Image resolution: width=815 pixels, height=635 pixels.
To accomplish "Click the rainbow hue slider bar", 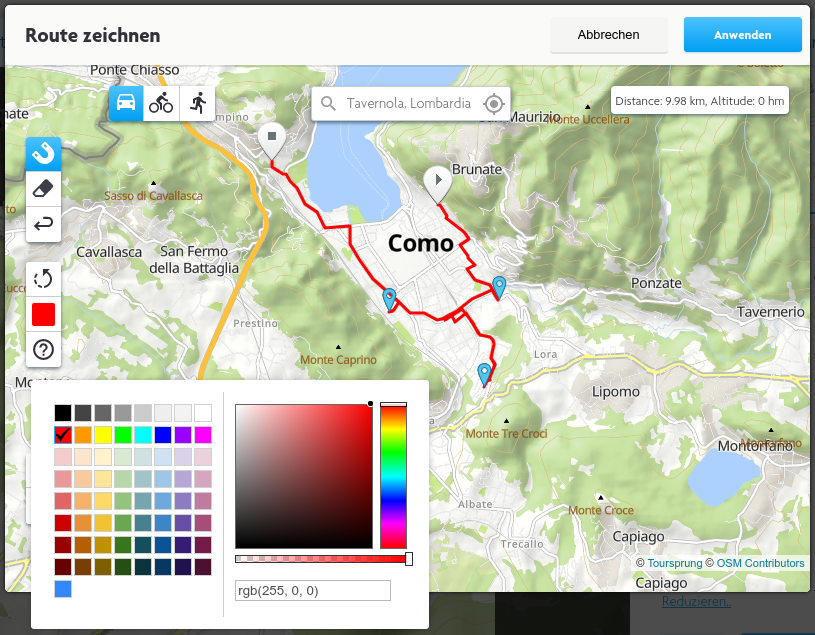I will click(x=393, y=478).
